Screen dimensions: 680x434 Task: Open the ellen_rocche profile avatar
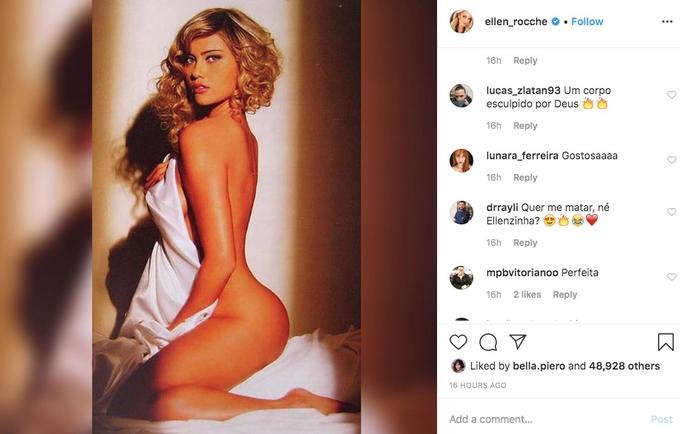tap(461, 21)
